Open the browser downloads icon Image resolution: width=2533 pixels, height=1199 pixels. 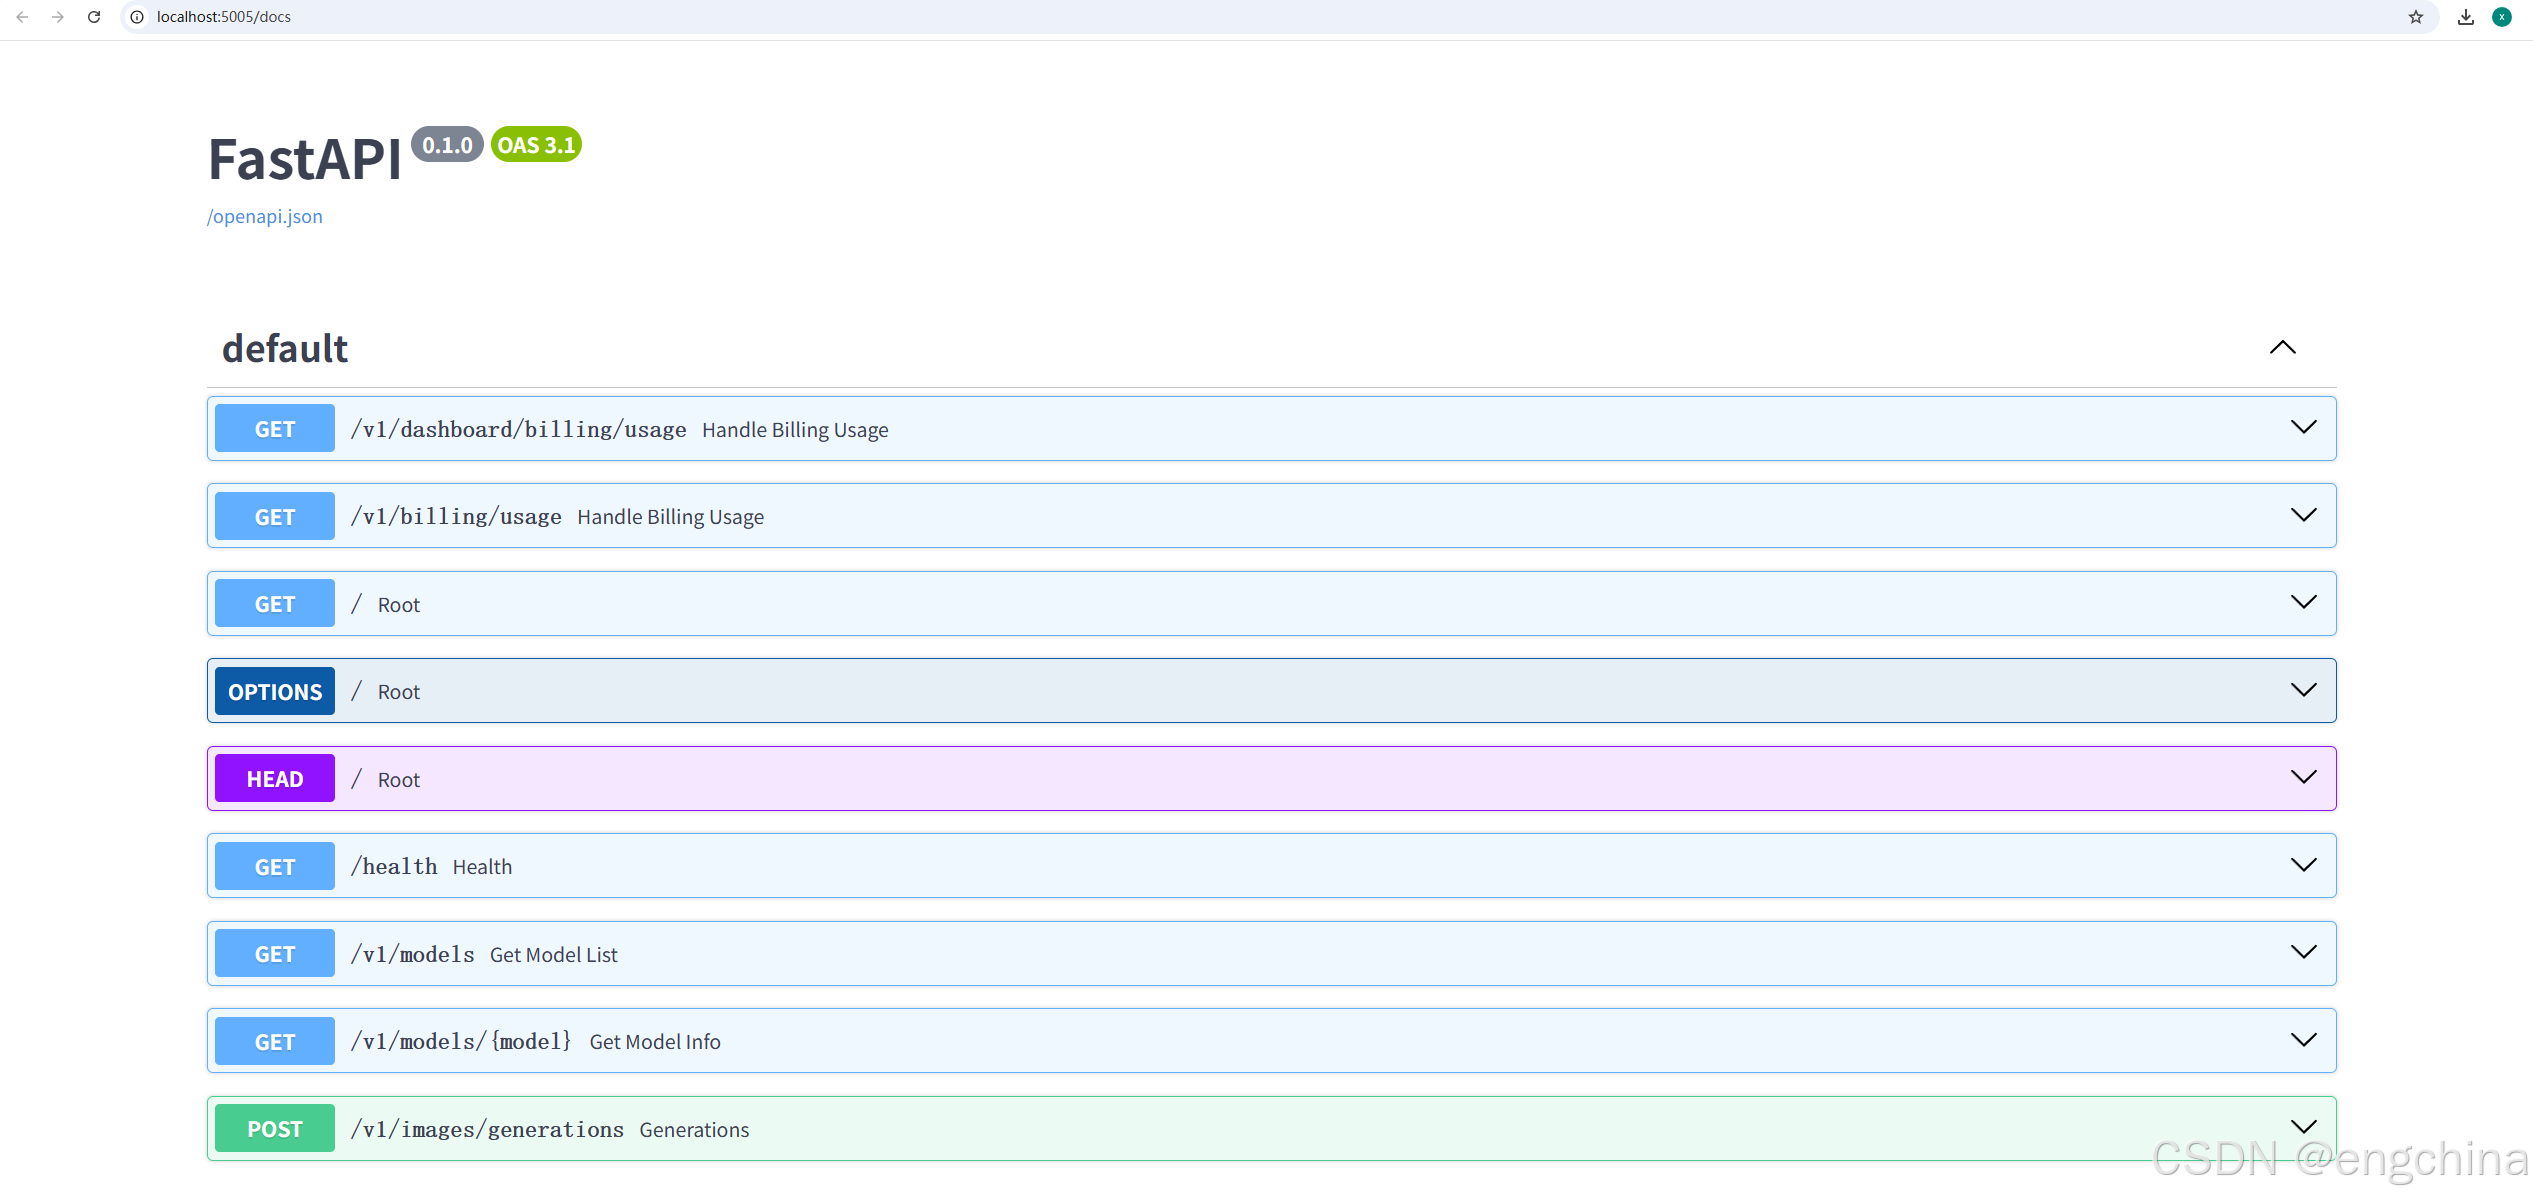2466,17
